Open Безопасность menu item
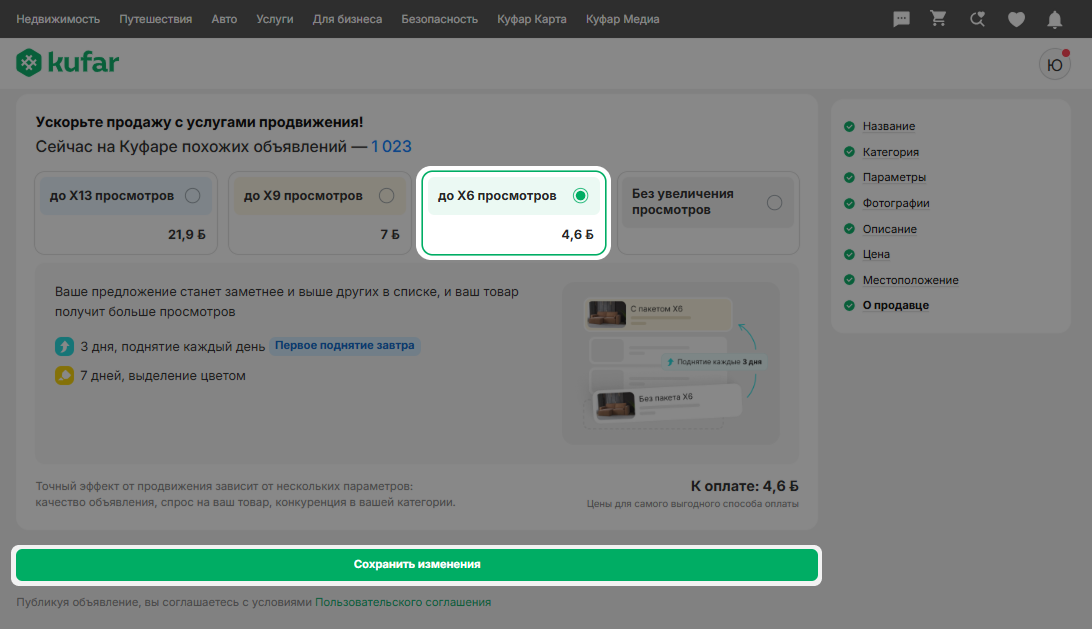The image size is (1092, 629). pos(439,19)
